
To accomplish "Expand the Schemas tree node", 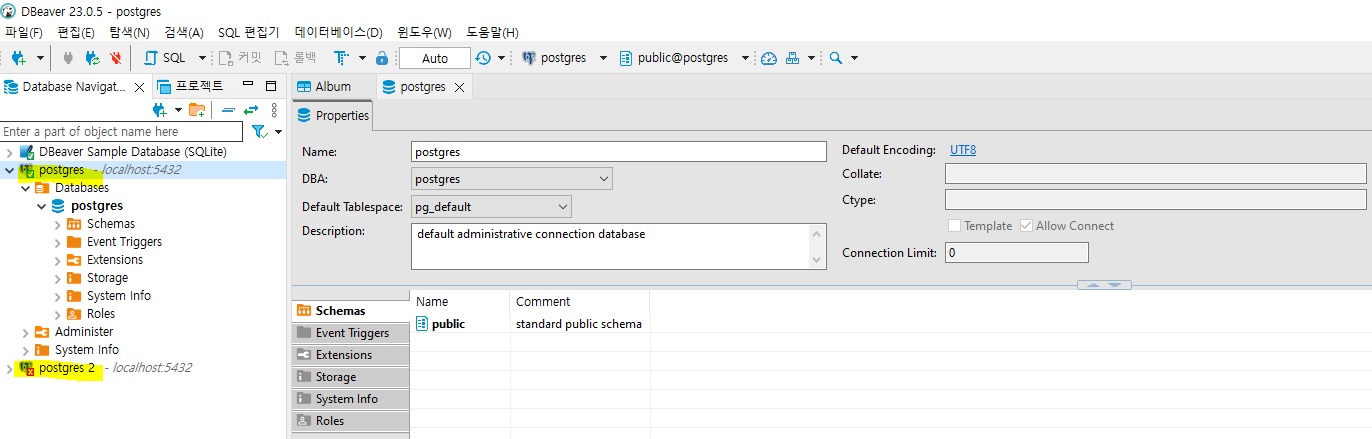I will [58, 224].
